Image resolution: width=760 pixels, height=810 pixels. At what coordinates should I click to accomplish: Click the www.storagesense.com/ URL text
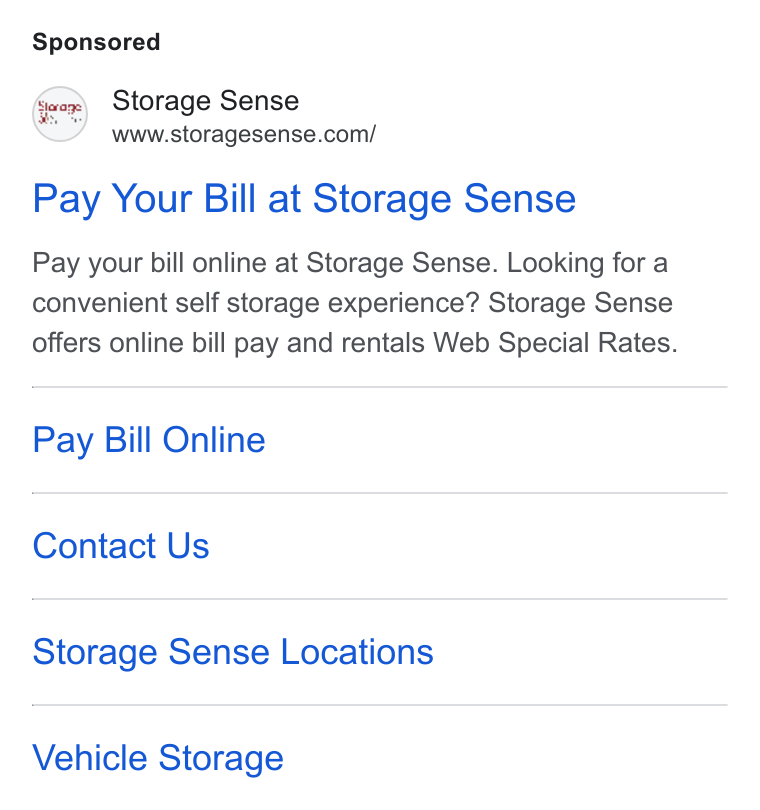pyautogui.click(x=244, y=134)
